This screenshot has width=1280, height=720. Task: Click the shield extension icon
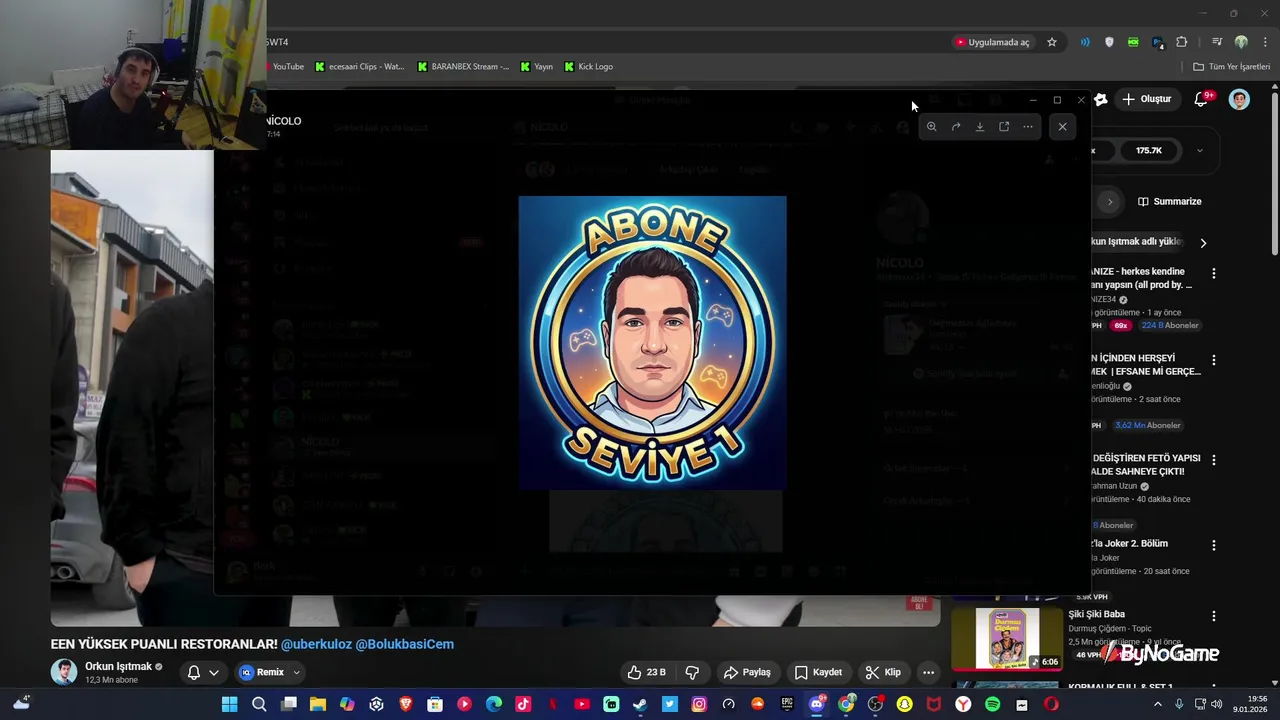pyautogui.click(x=1109, y=42)
